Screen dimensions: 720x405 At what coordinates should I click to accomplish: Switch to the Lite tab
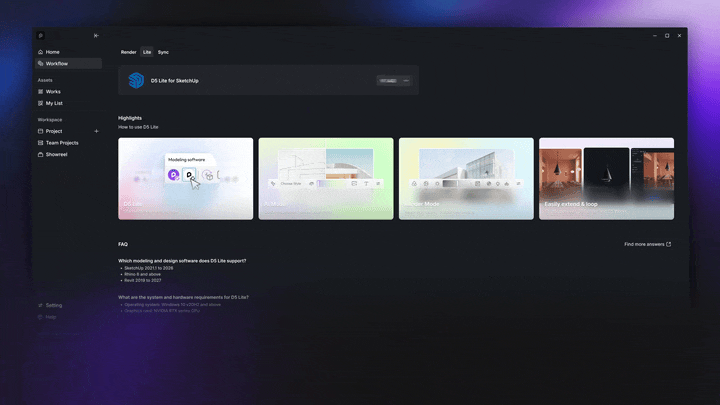point(147,52)
